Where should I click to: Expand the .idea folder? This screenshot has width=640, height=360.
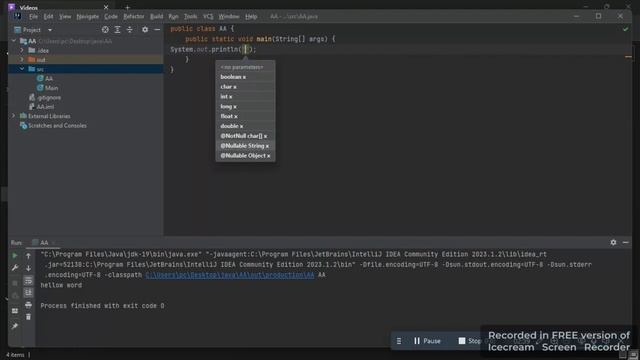click(x=22, y=50)
